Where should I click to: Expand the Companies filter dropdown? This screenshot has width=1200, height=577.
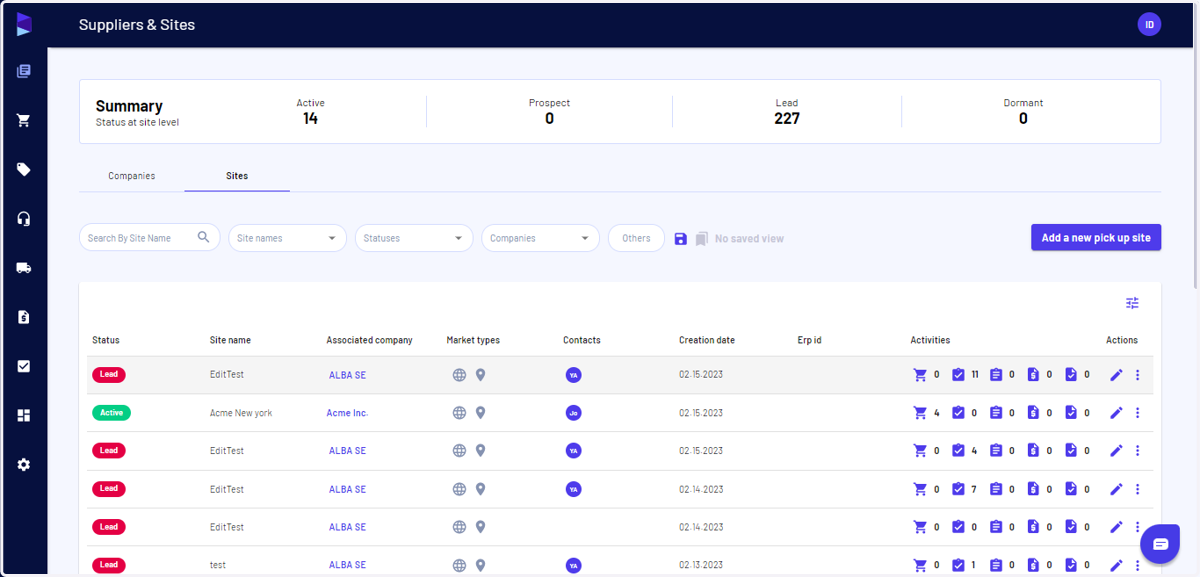(x=540, y=238)
